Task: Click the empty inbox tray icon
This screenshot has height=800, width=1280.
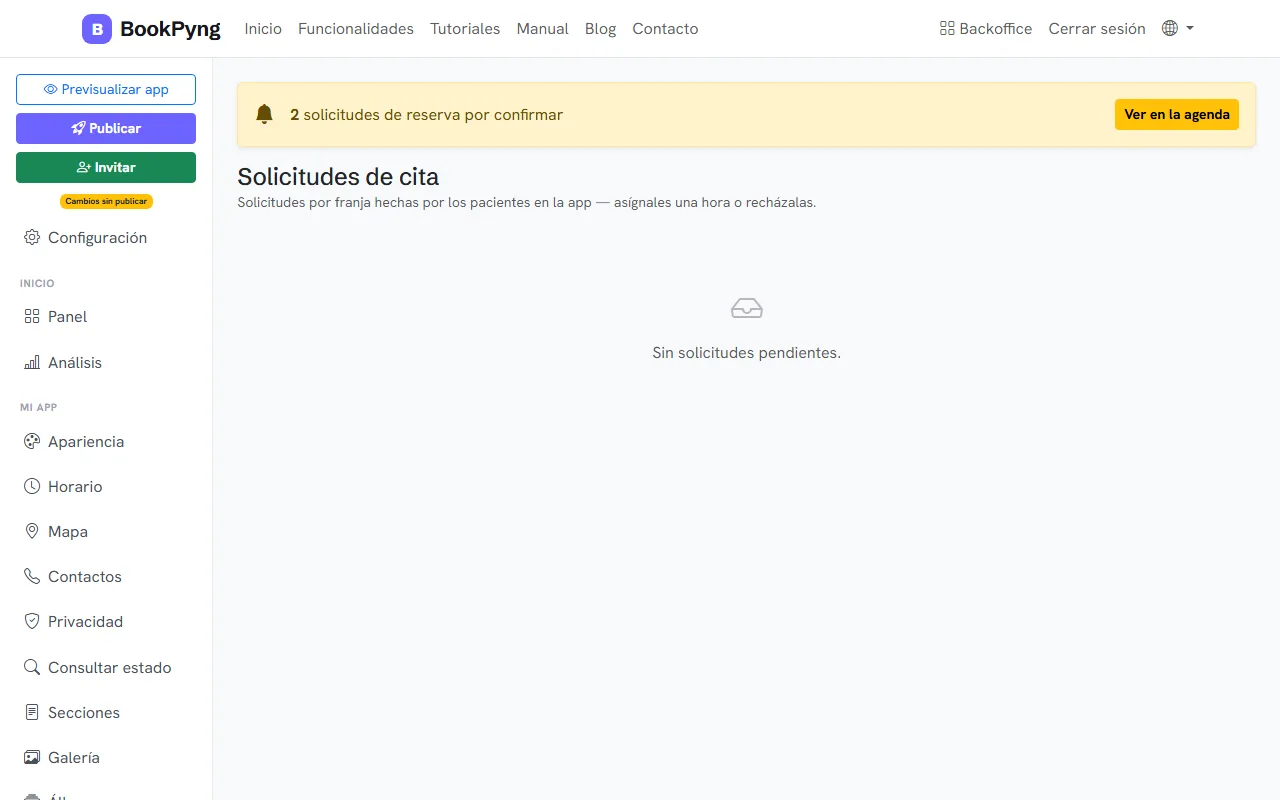Action: 747,308
